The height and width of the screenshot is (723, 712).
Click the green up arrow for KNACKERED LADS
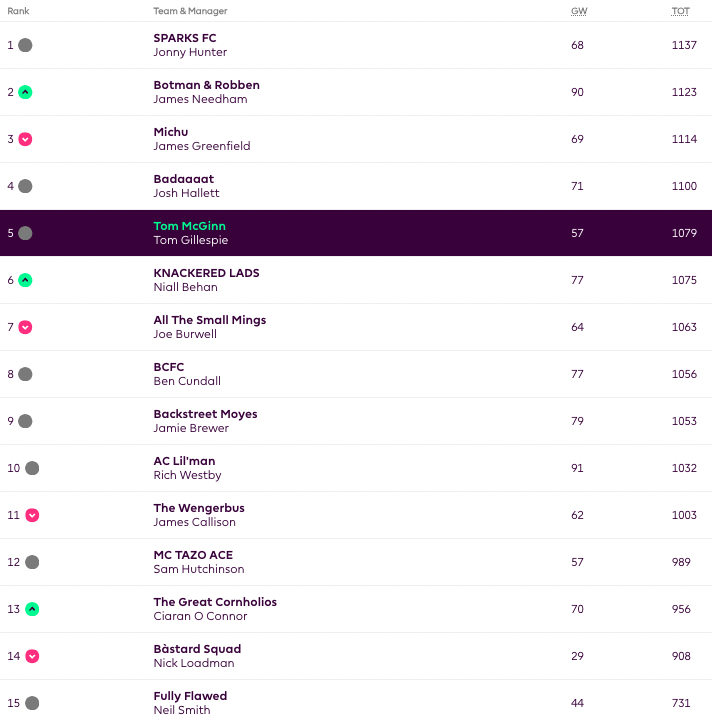coord(25,280)
